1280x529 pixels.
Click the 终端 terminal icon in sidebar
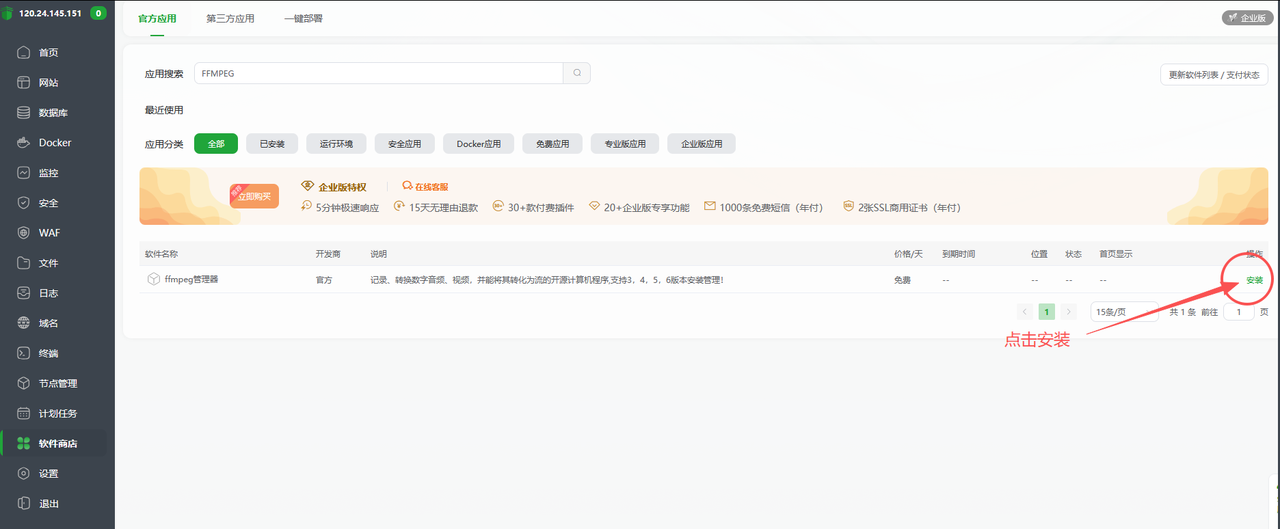(x=23, y=353)
